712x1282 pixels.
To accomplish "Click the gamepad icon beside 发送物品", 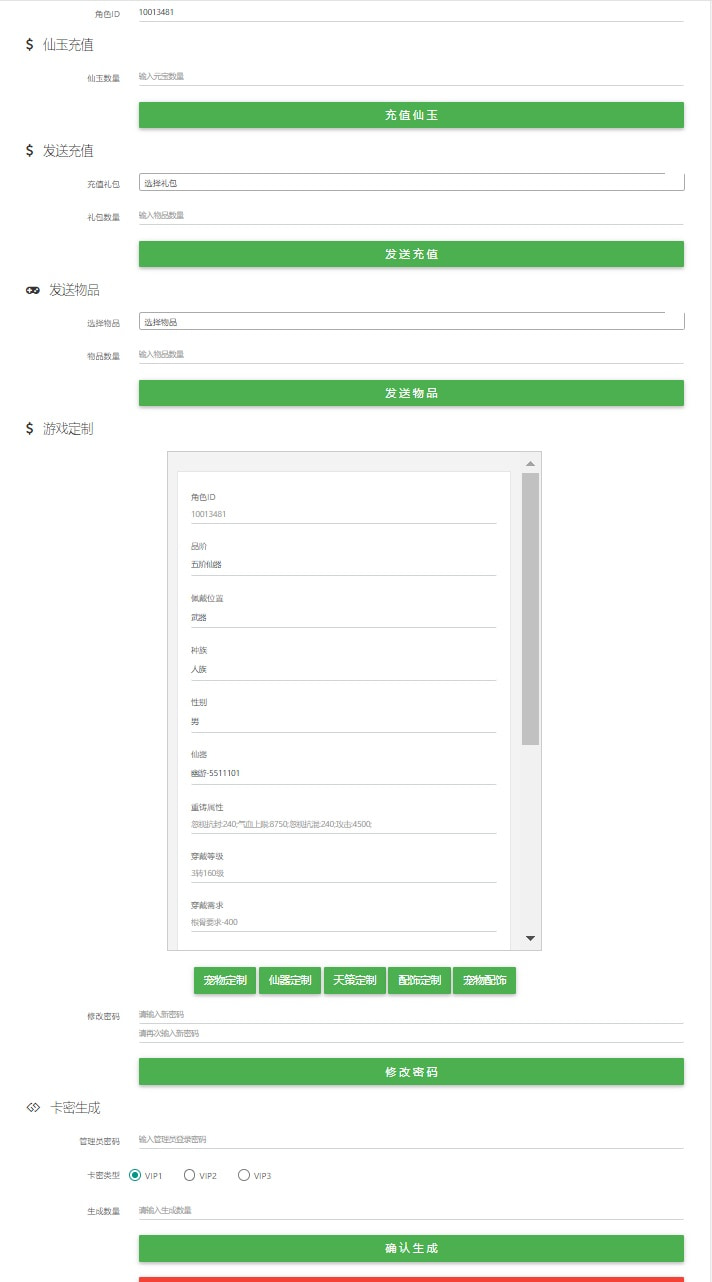I will tap(33, 290).
